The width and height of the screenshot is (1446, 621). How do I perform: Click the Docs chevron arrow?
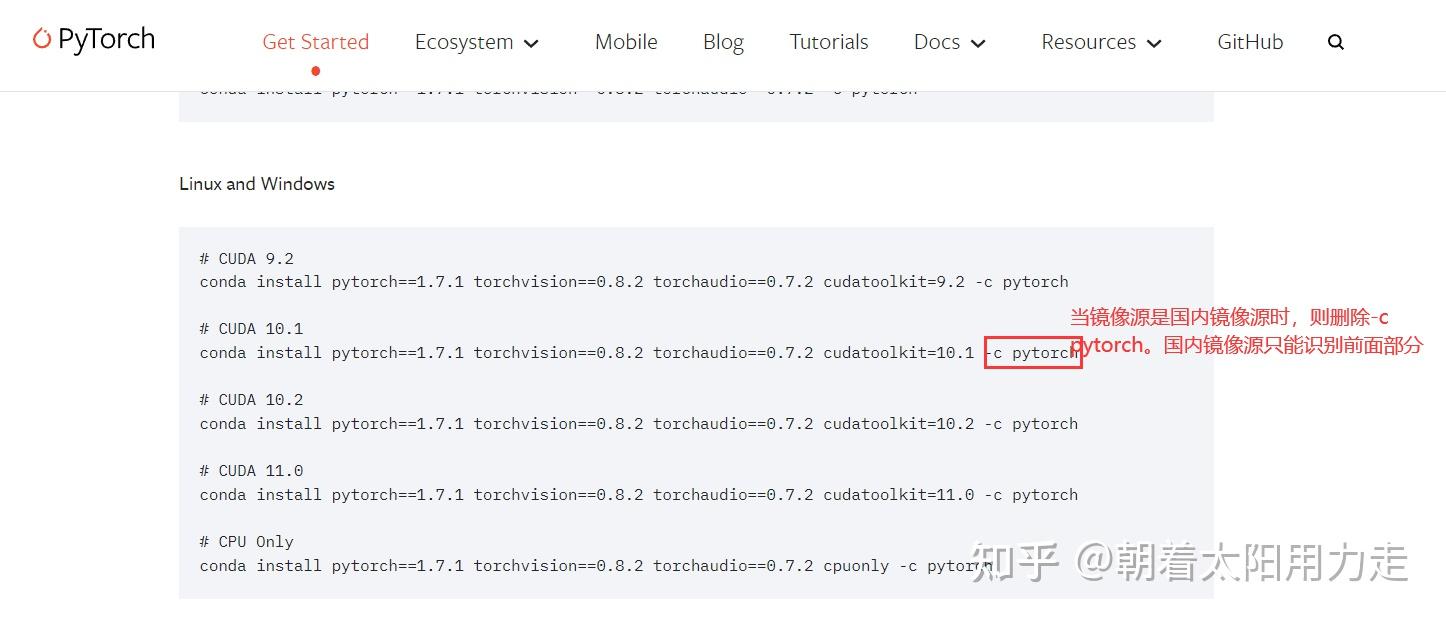[x=978, y=44]
